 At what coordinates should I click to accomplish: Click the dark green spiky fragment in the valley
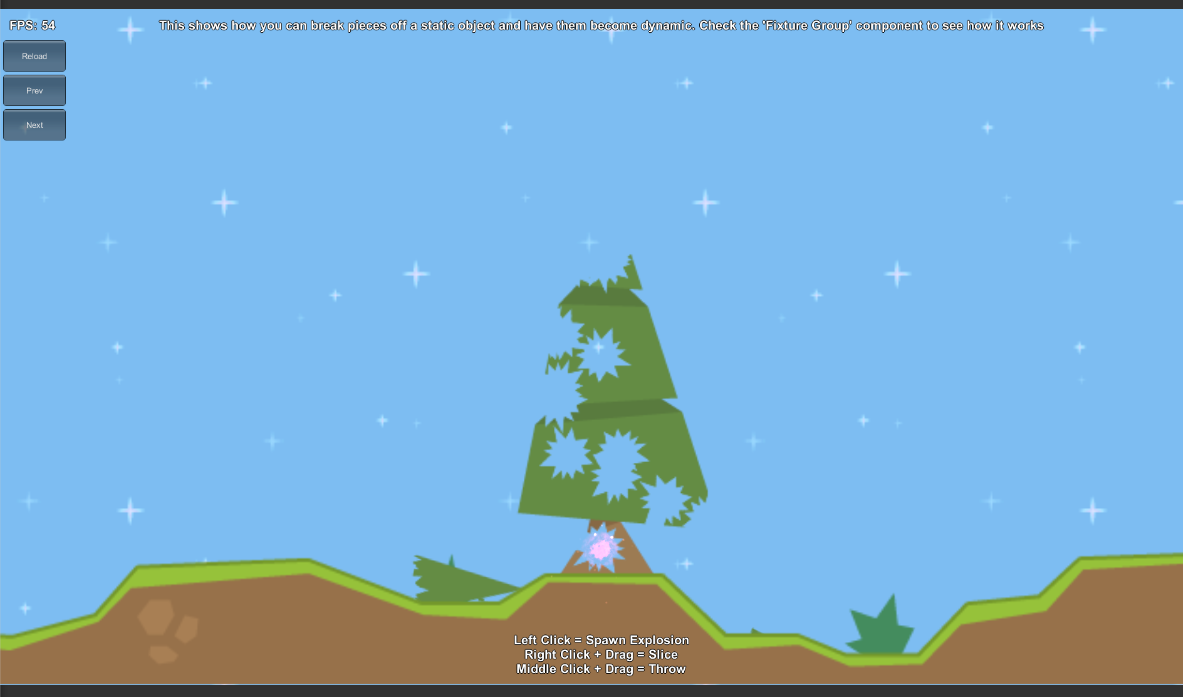880,626
